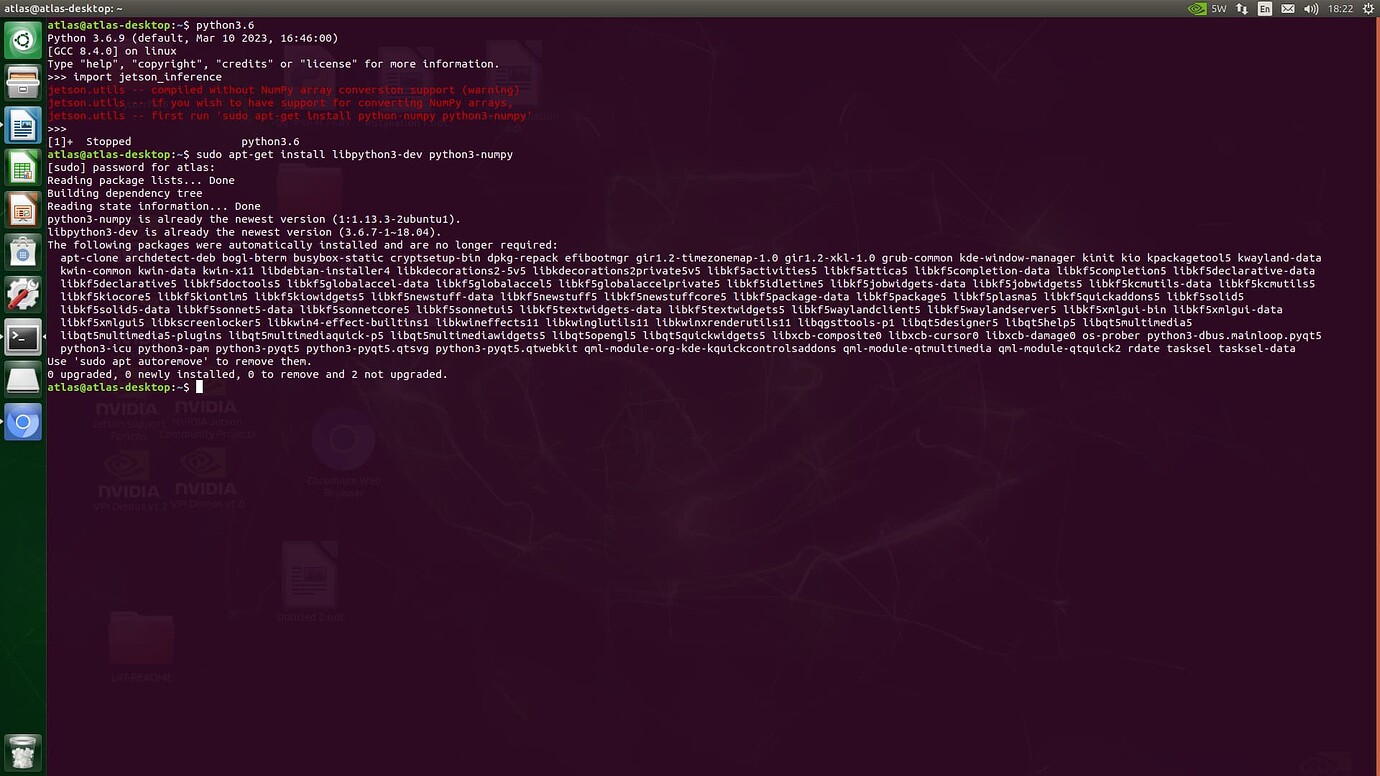
Task: Click the terminal prompt to focus input
Action: (x=200, y=387)
